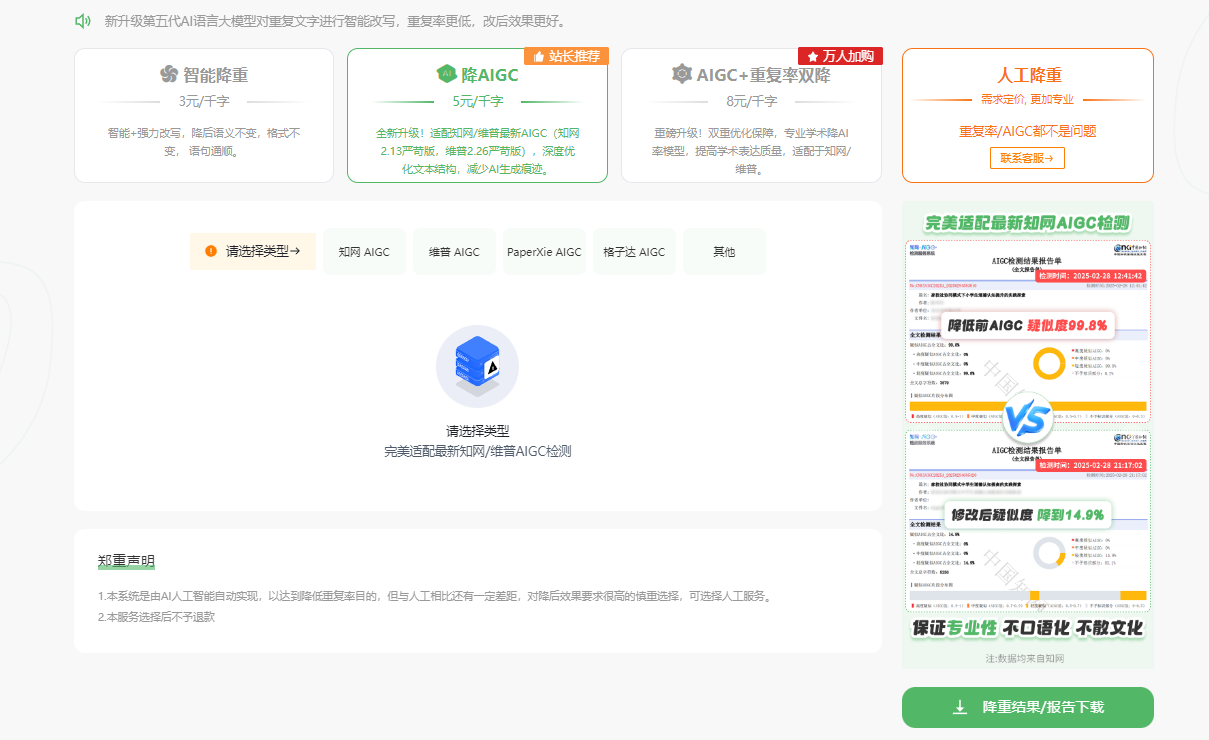Image resolution: width=1209 pixels, height=740 pixels.
Task: Click the blue server stack icon
Action: (x=477, y=366)
